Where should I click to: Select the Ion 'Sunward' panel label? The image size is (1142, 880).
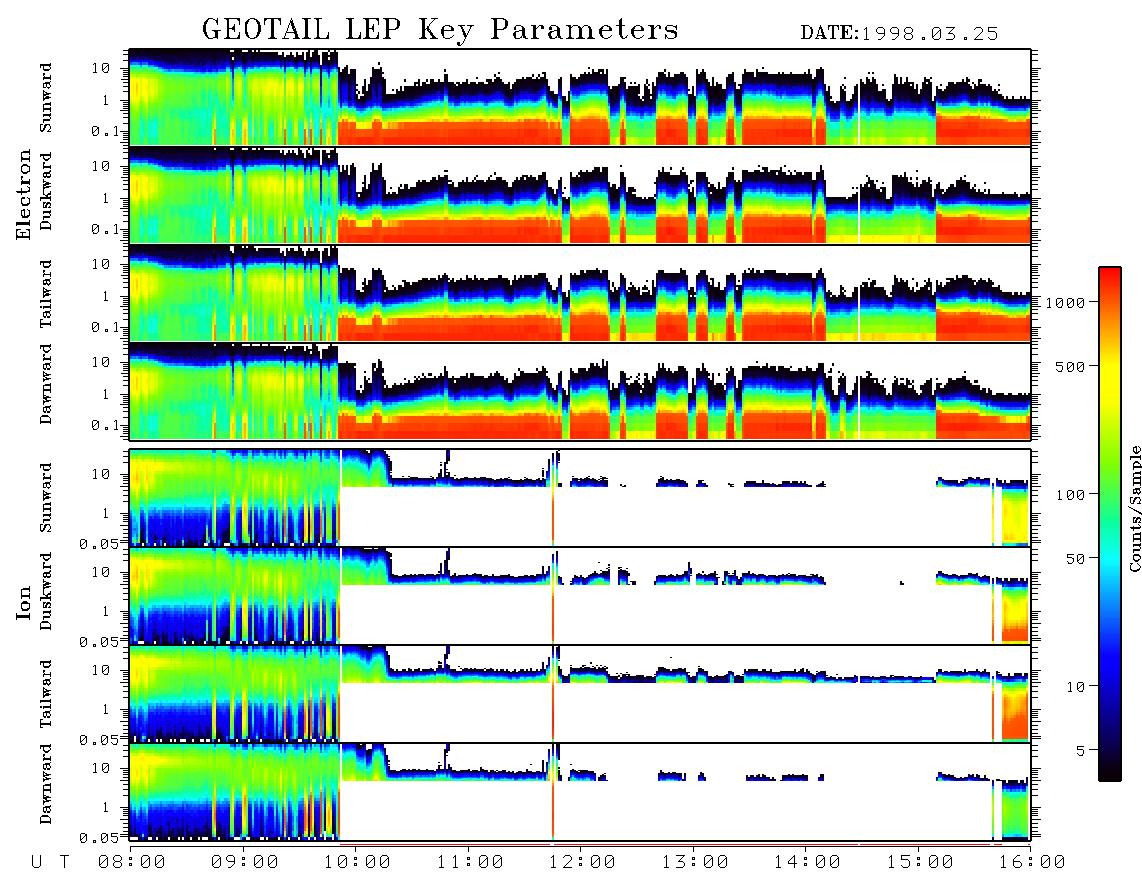point(46,497)
